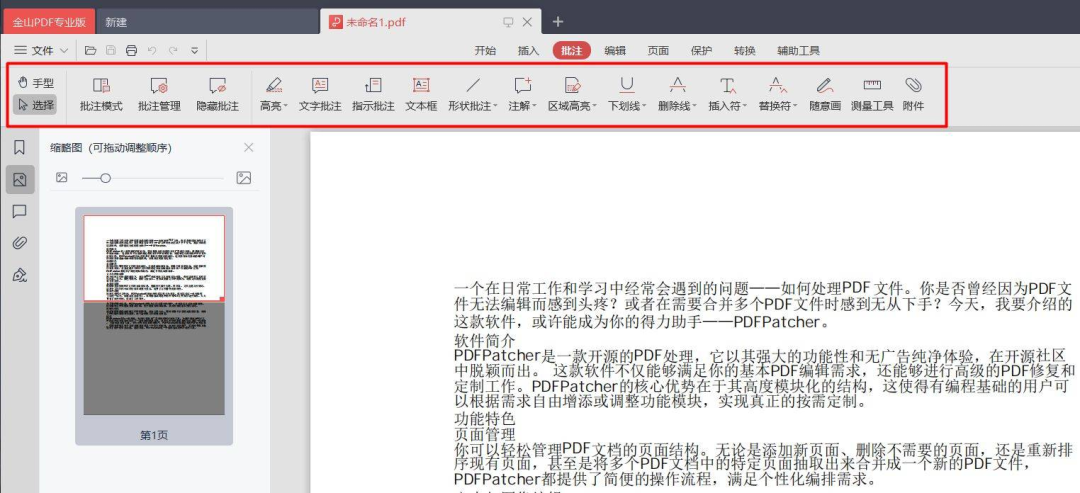Open the 保护 ribbon tab
This screenshot has height=493, width=1080.
(702, 50)
